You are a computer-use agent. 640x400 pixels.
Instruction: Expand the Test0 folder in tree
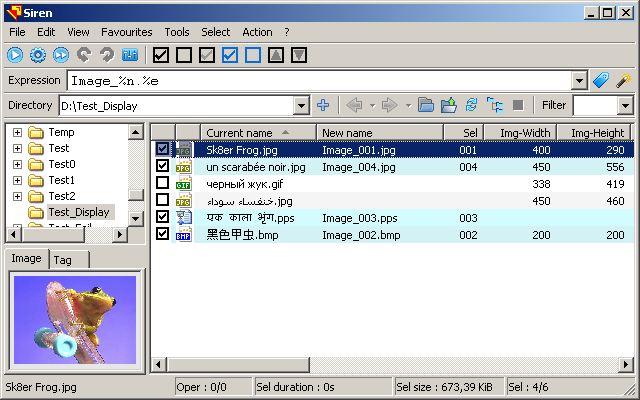[x=17, y=164]
